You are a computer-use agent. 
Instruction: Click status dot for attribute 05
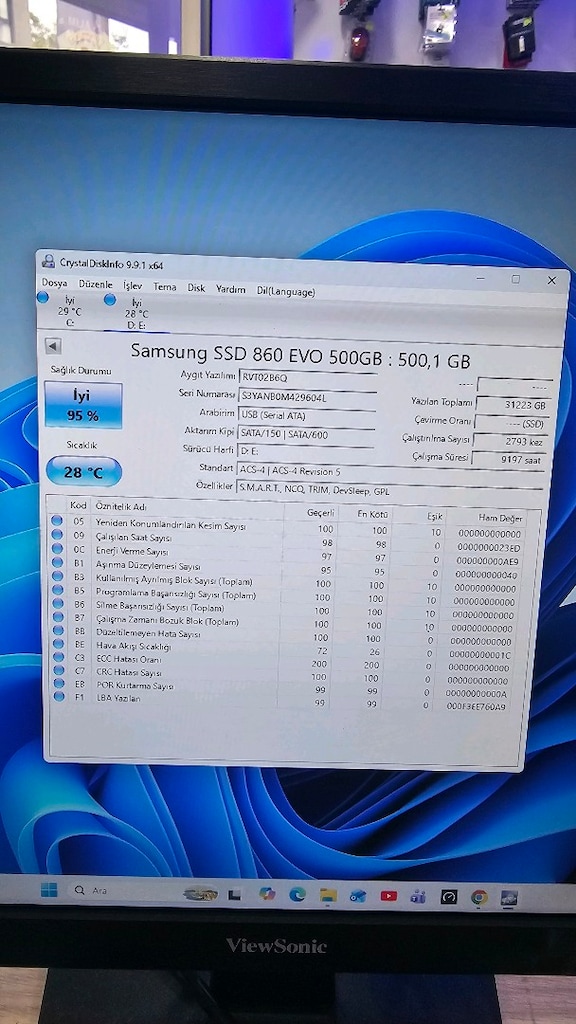tap(57, 520)
